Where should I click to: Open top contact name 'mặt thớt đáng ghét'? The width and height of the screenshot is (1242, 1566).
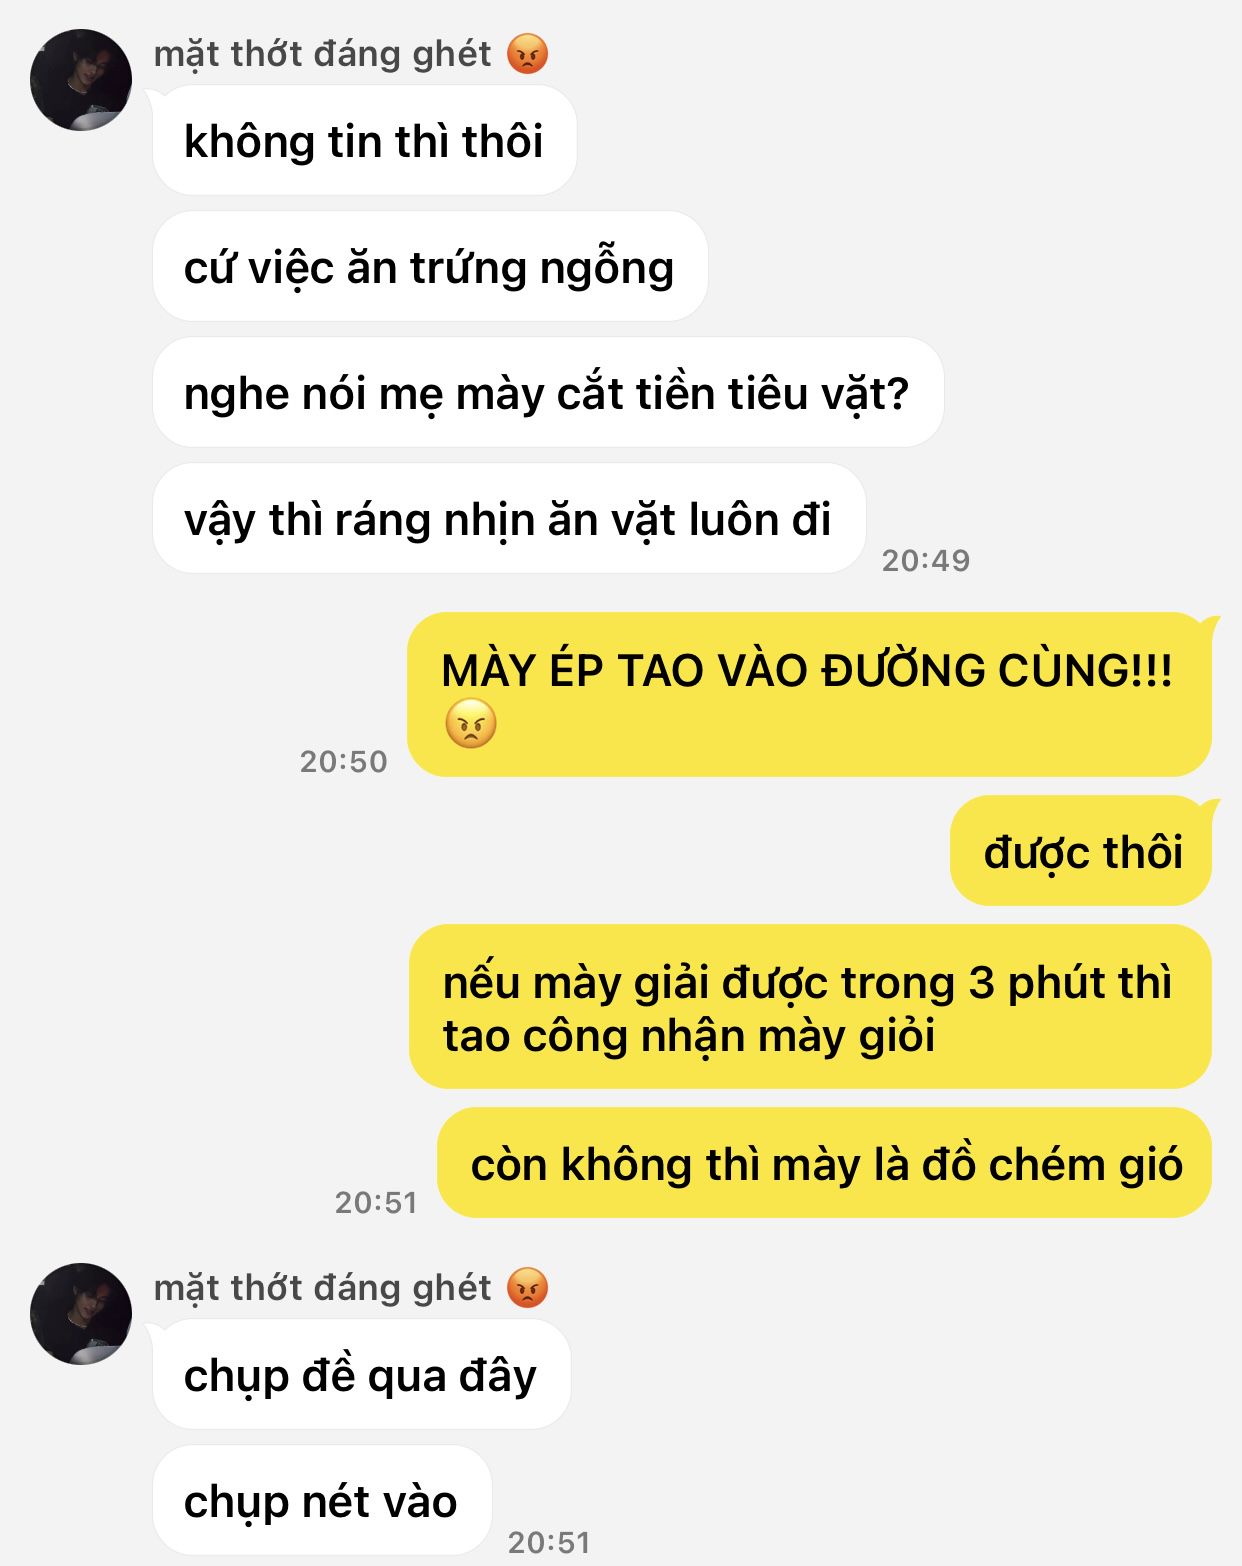coord(322,54)
